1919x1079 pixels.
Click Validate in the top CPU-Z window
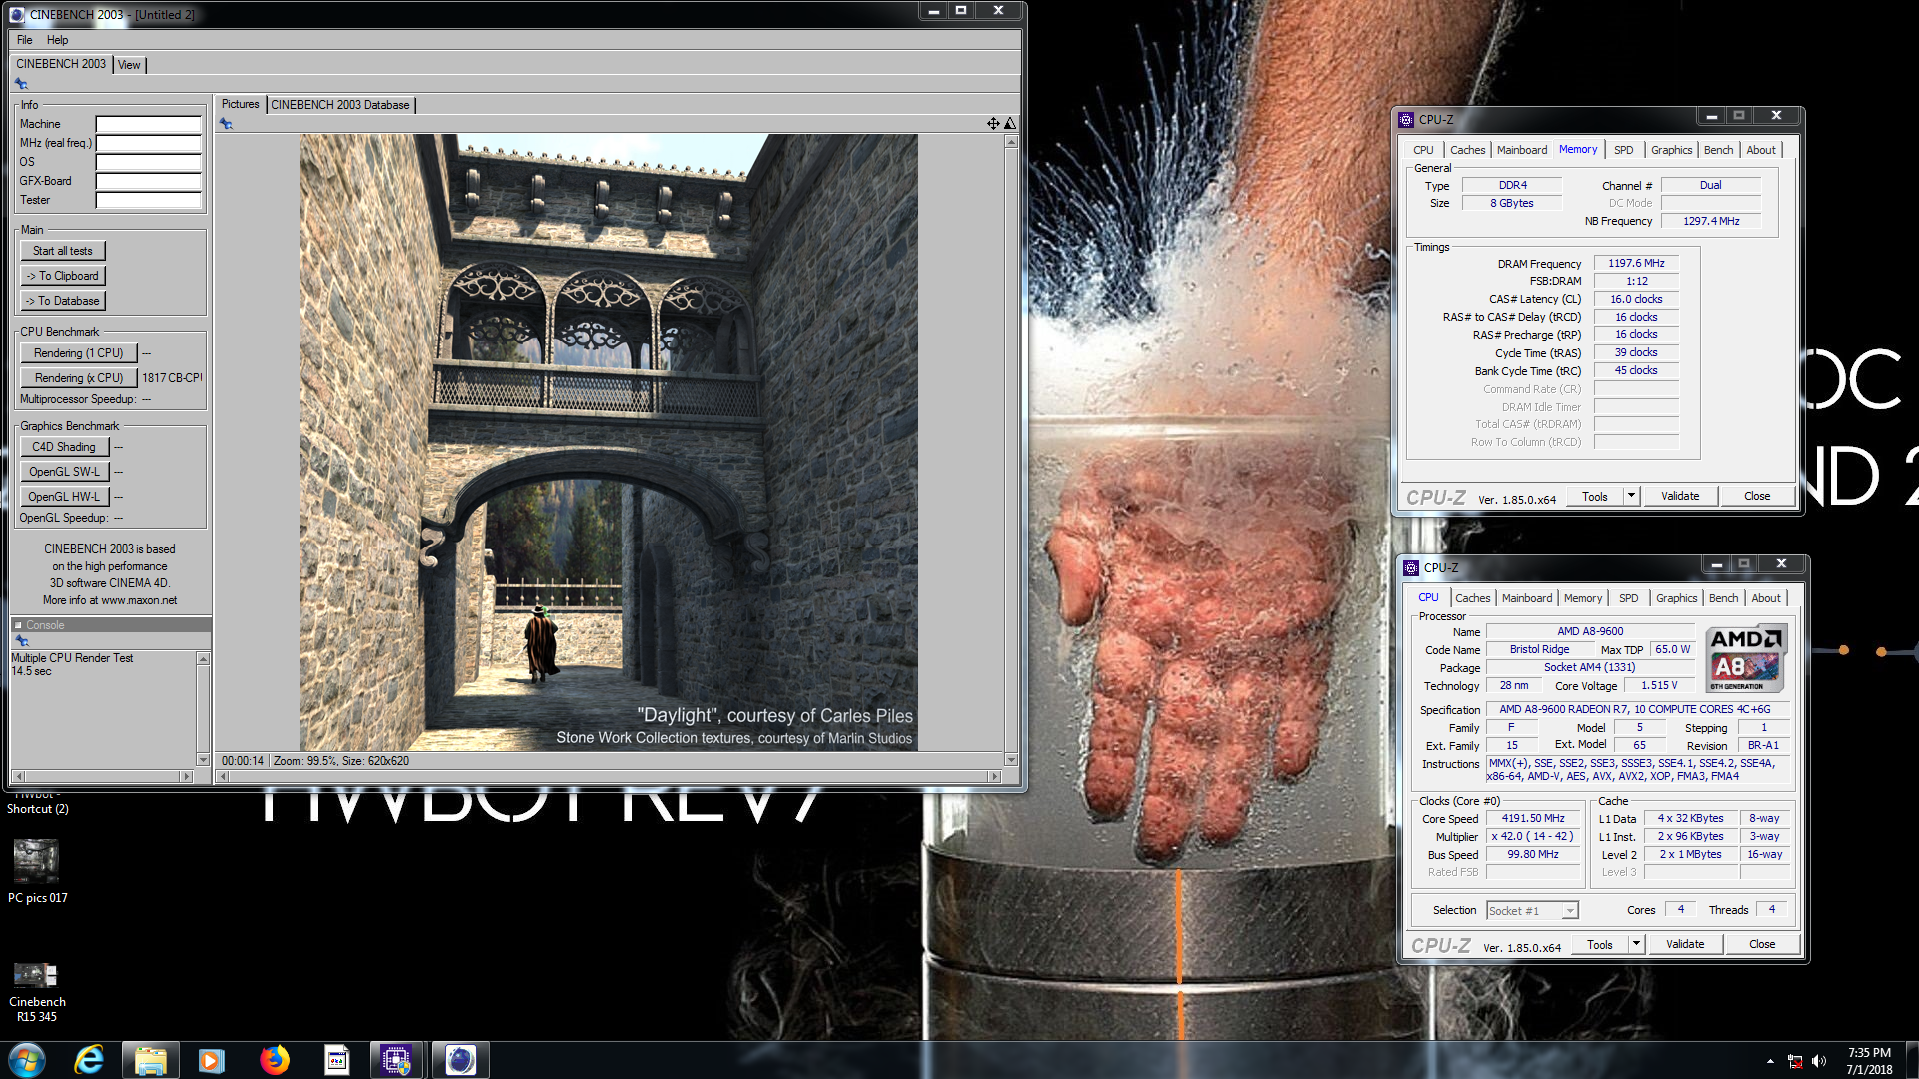pos(1680,496)
